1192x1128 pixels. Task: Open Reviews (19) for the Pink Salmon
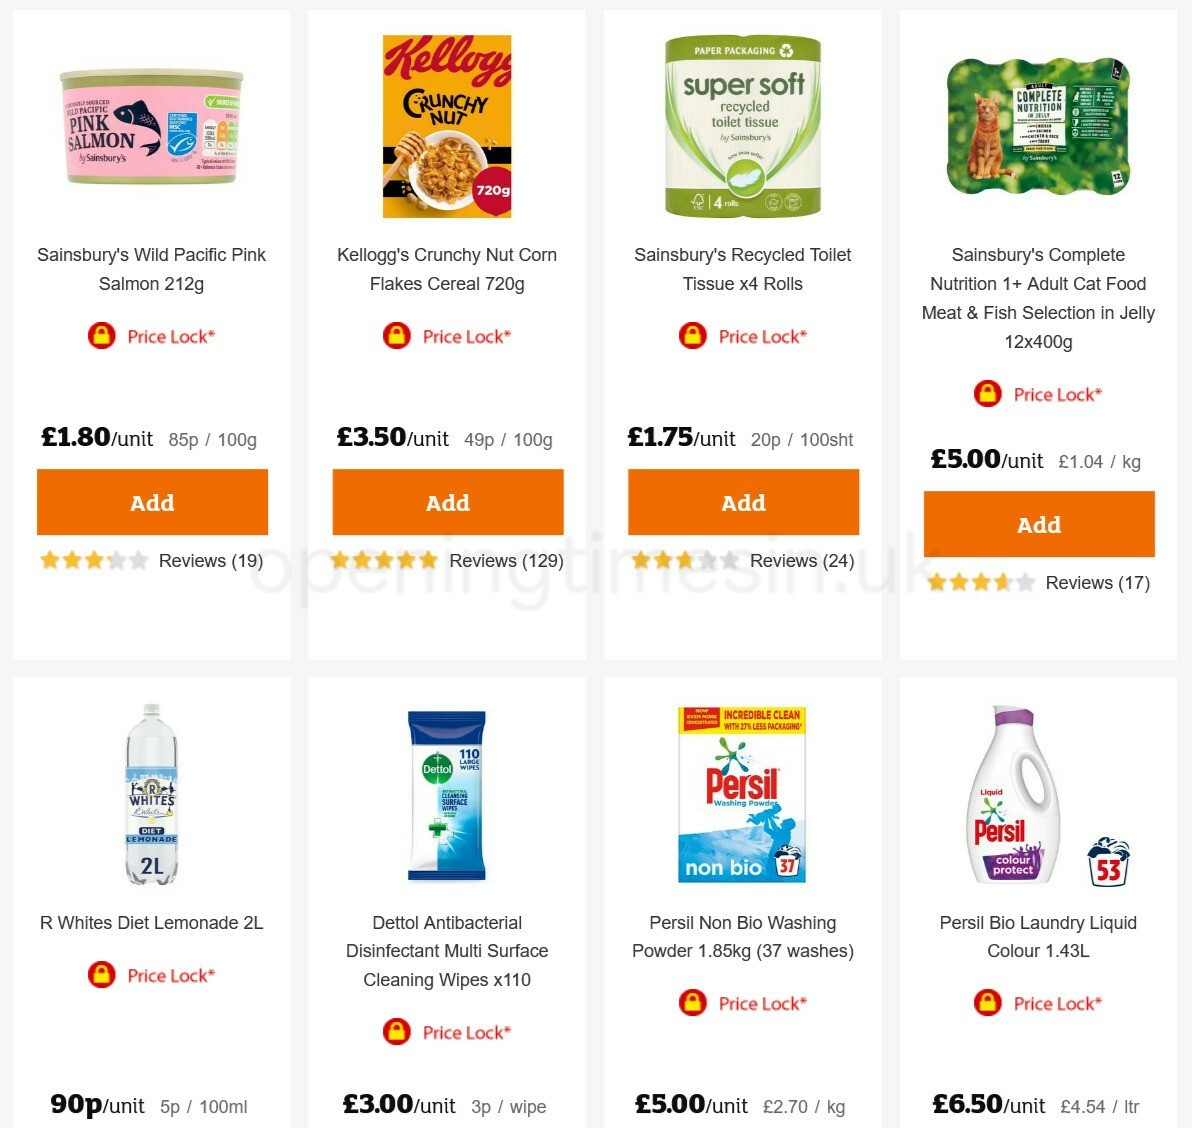point(210,561)
